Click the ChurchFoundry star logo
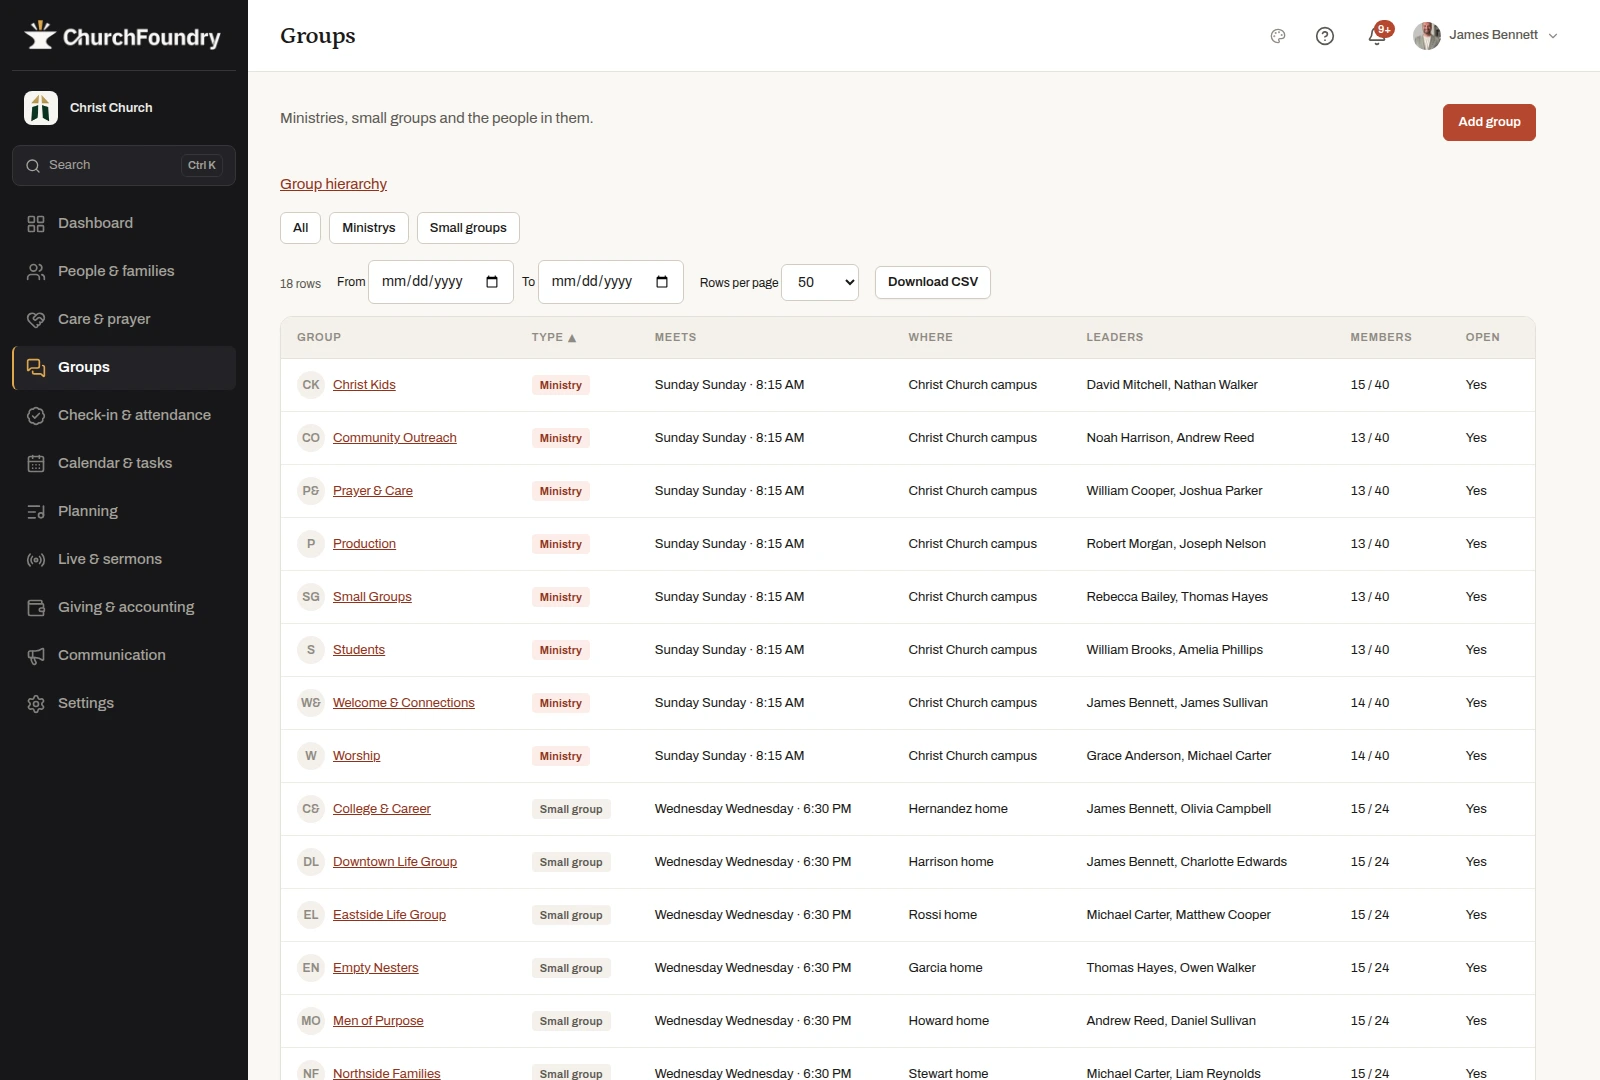Image resolution: width=1600 pixels, height=1080 pixels. click(x=40, y=36)
